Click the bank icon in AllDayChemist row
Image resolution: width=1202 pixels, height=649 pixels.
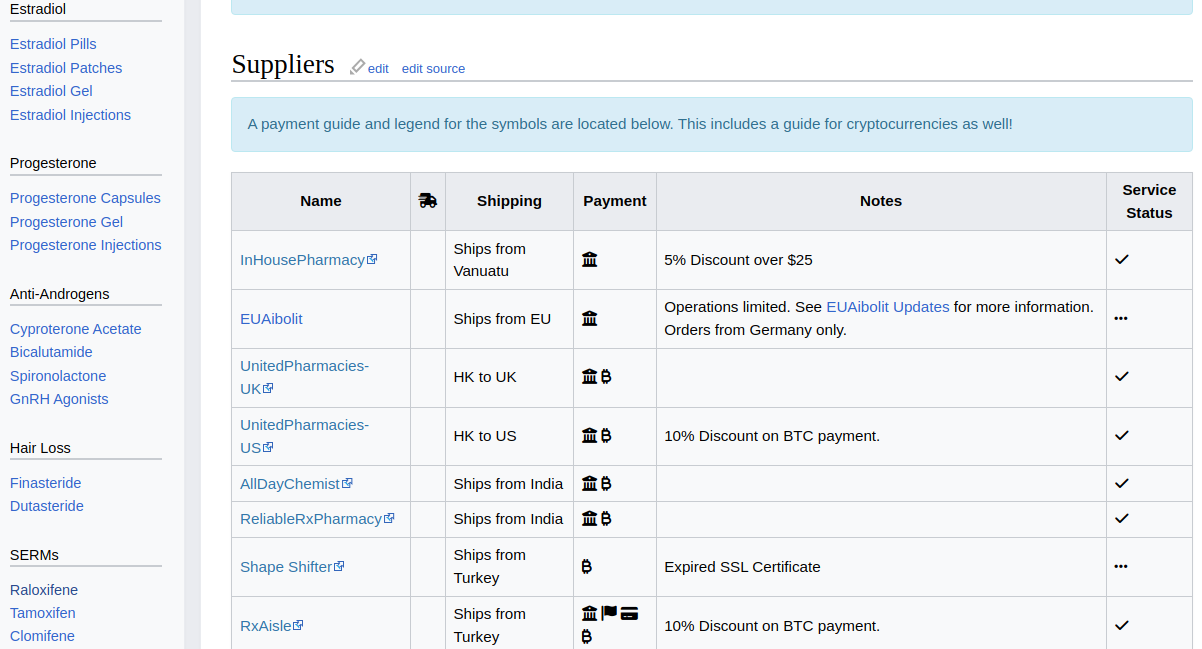click(590, 484)
